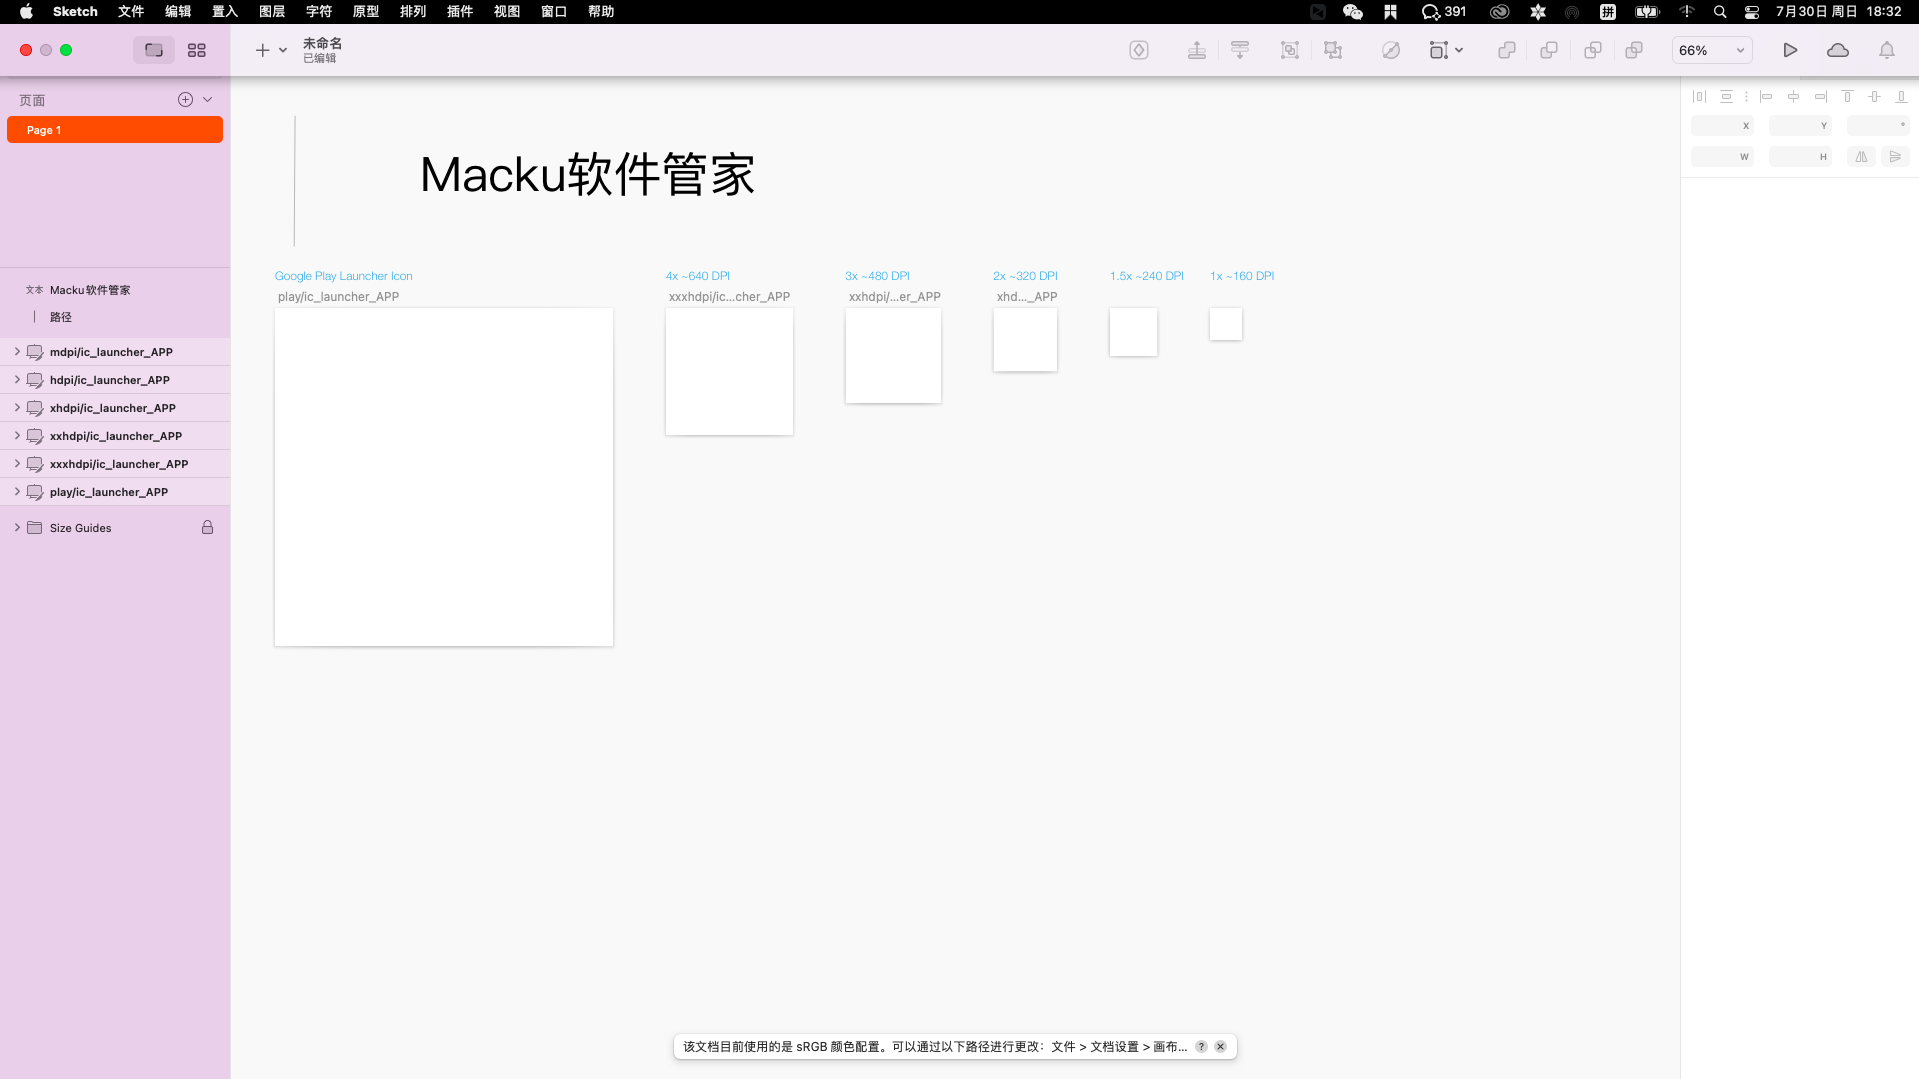Open the 文件 menu
This screenshot has height=1079, width=1919.
pyautogui.click(x=131, y=12)
